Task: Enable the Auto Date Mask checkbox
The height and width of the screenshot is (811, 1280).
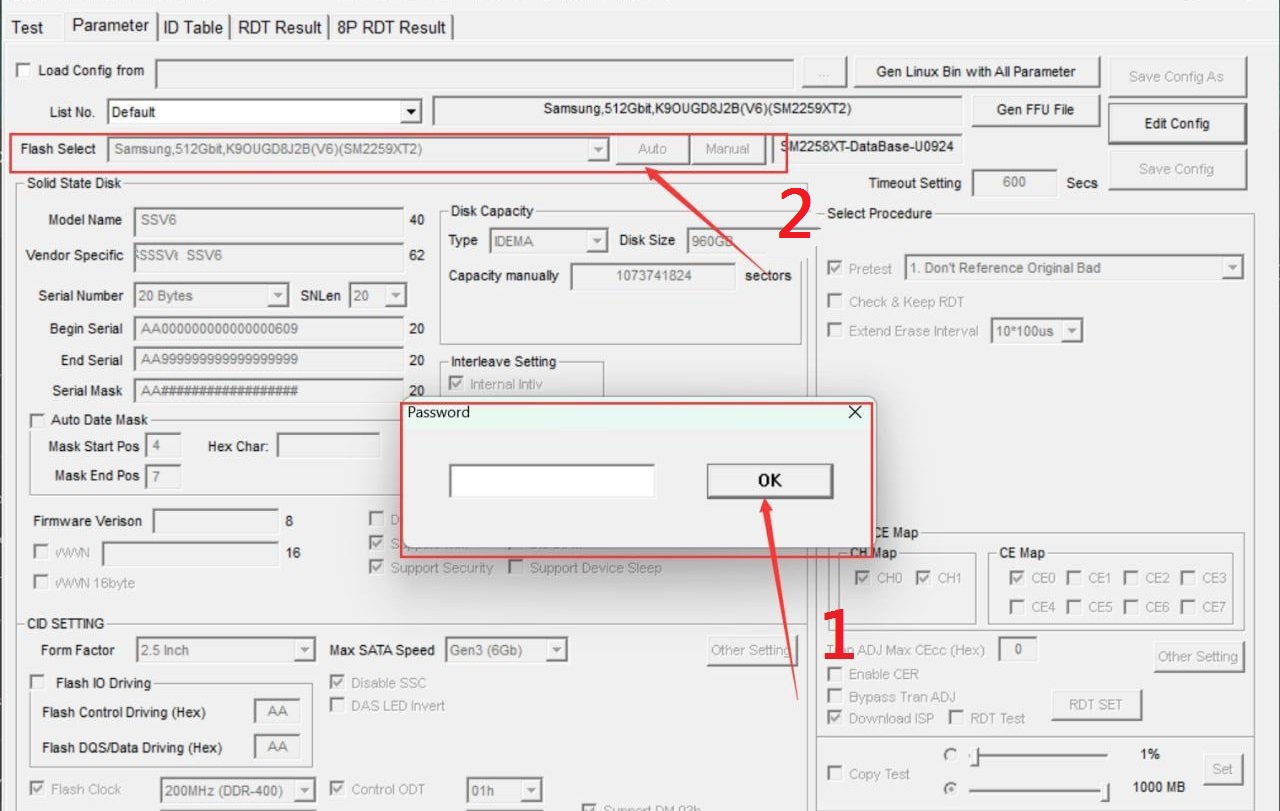Action: 38,420
